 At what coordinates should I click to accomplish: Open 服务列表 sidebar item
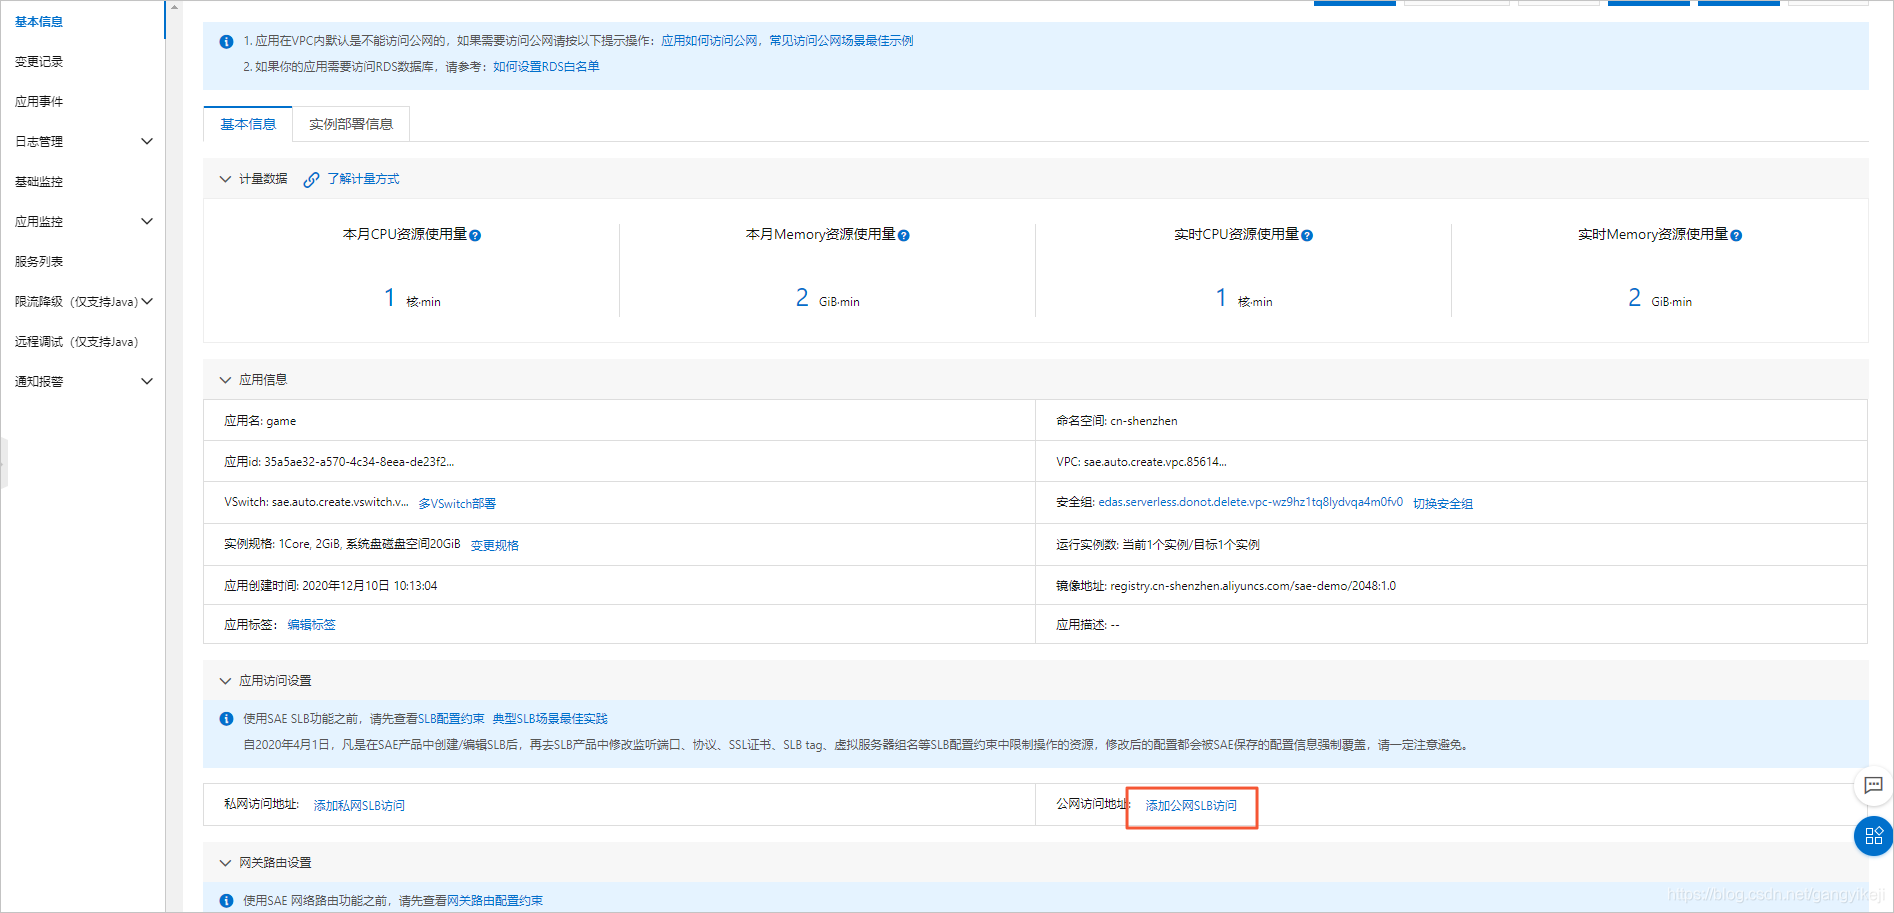coord(39,262)
